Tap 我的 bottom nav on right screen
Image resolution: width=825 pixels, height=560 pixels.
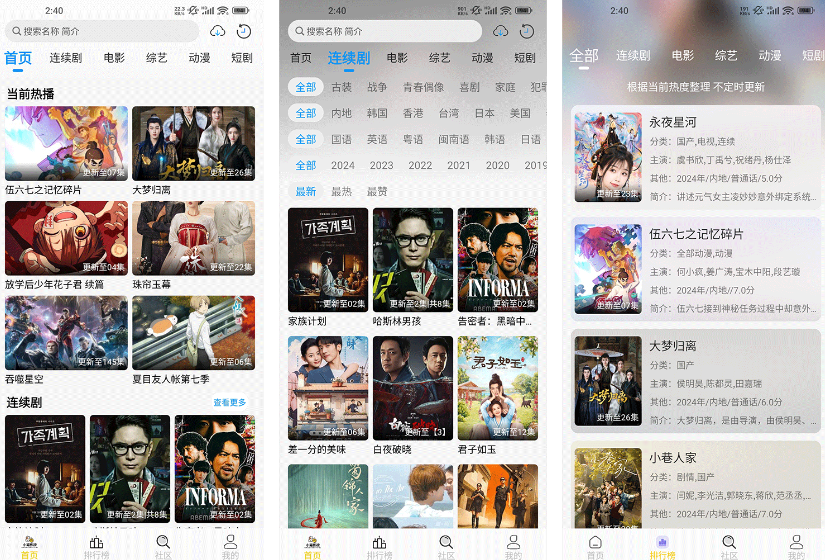coord(796,547)
